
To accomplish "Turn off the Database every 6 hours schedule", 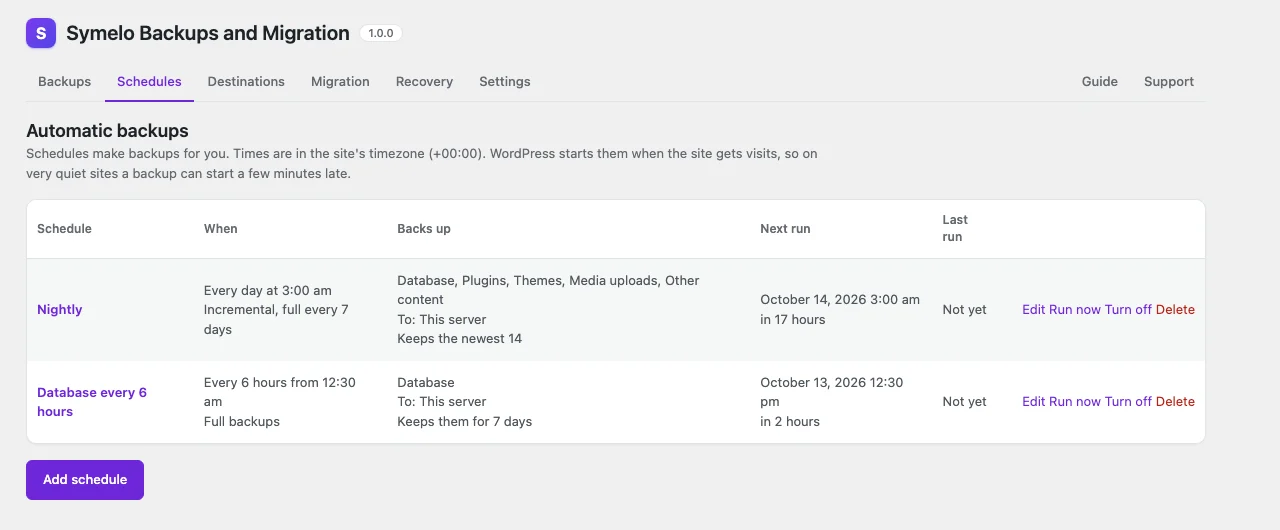I will (1128, 402).
